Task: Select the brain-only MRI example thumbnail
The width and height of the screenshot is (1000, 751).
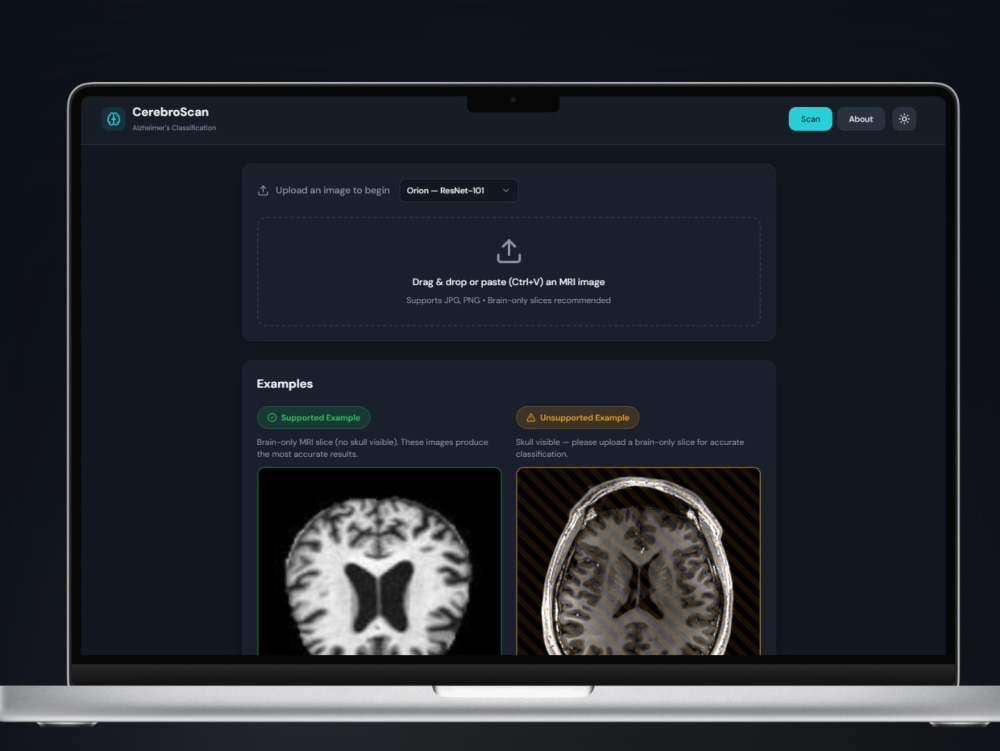Action: [379, 561]
